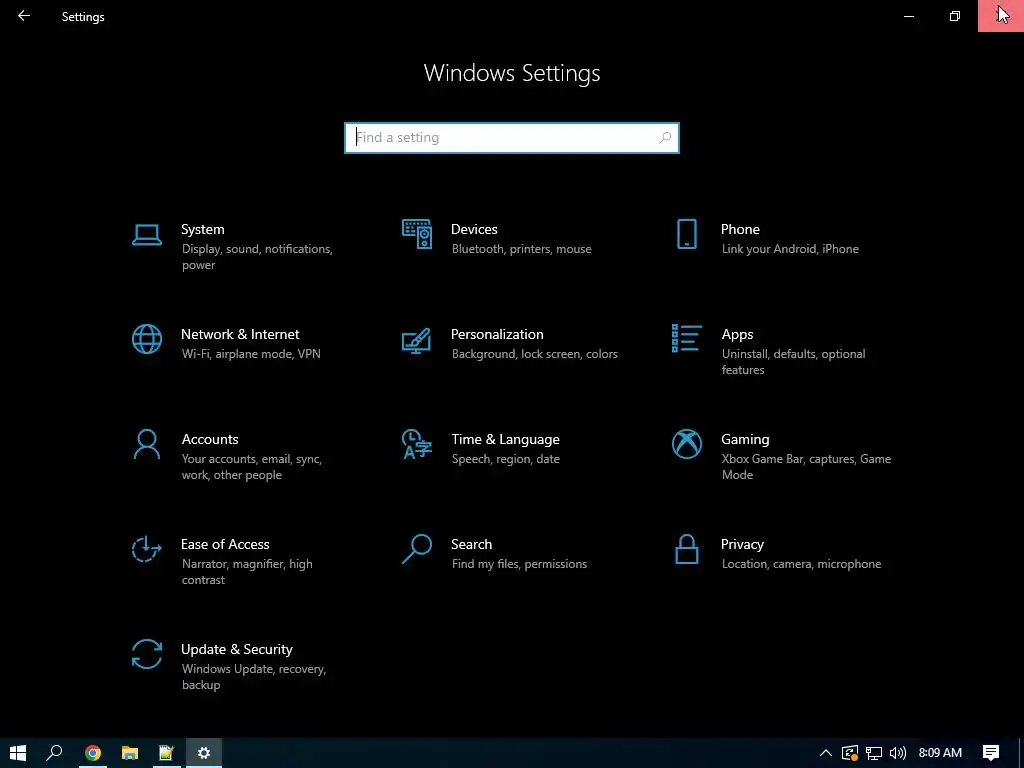Open Privacy settings title
1024x768 pixels.
(742, 544)
